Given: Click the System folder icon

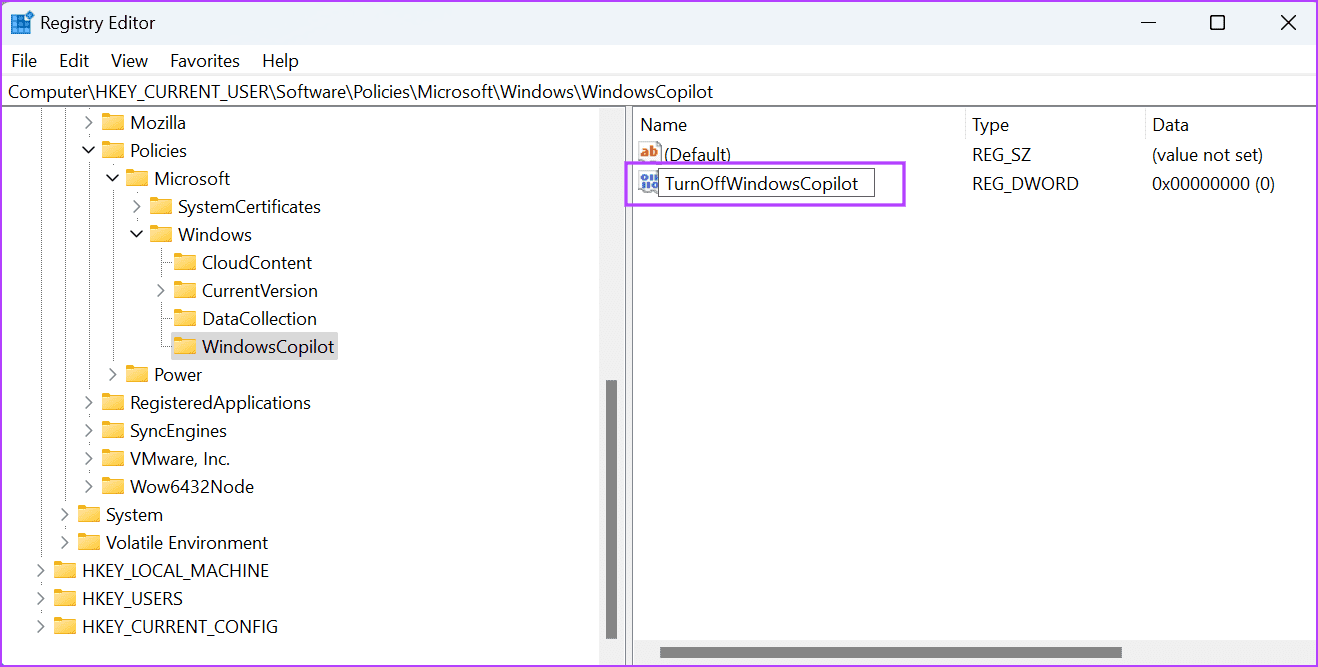Looking at the screenshot, I should click(89, 515).
